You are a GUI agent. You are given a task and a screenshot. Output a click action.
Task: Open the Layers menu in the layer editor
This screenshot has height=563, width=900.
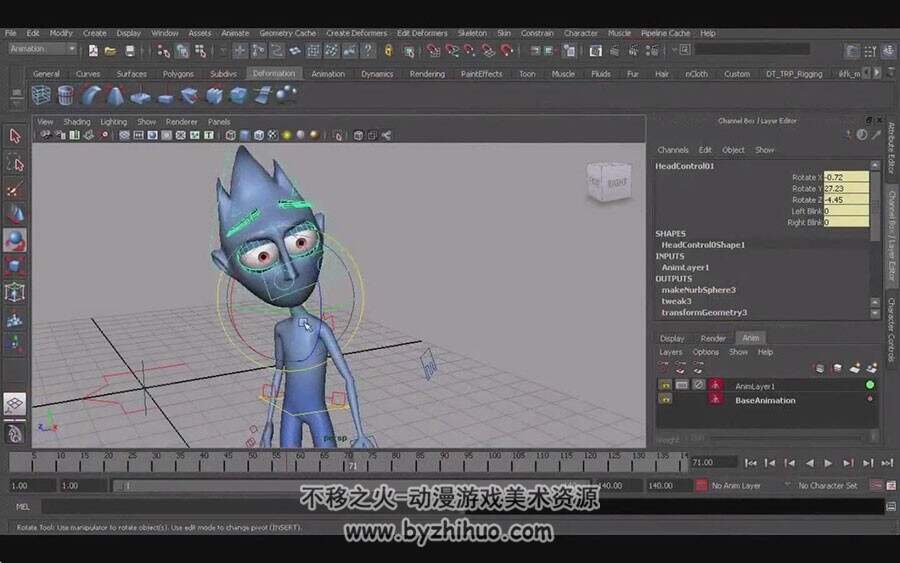pos(670,352)
